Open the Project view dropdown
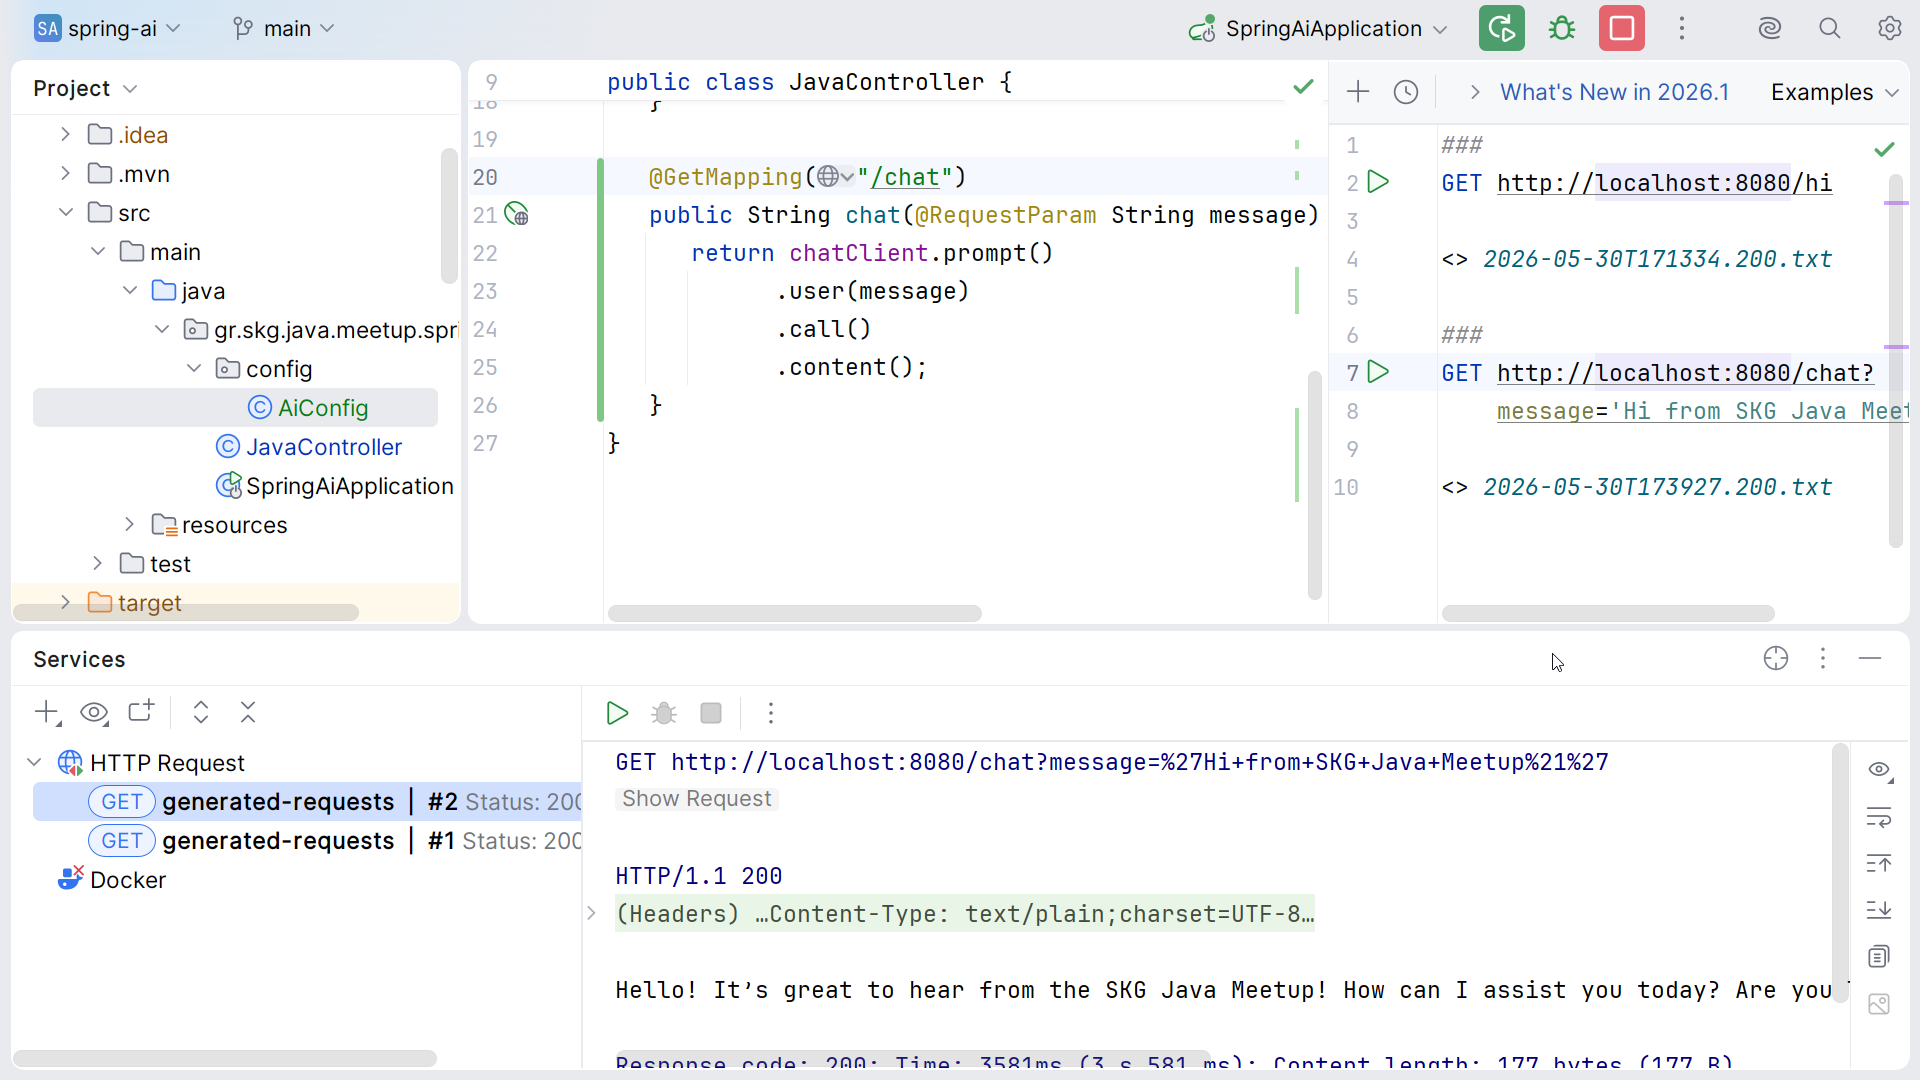 [84, 88]
